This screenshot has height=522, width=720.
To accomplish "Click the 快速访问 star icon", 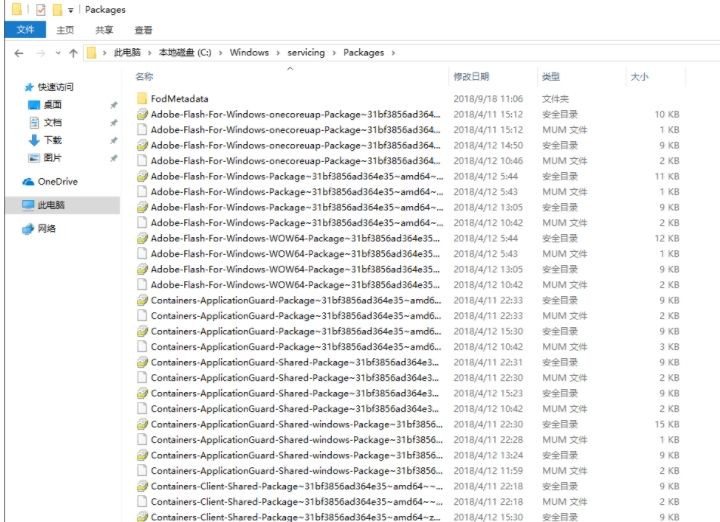I will pyautogui.click(x=29, y=87).
